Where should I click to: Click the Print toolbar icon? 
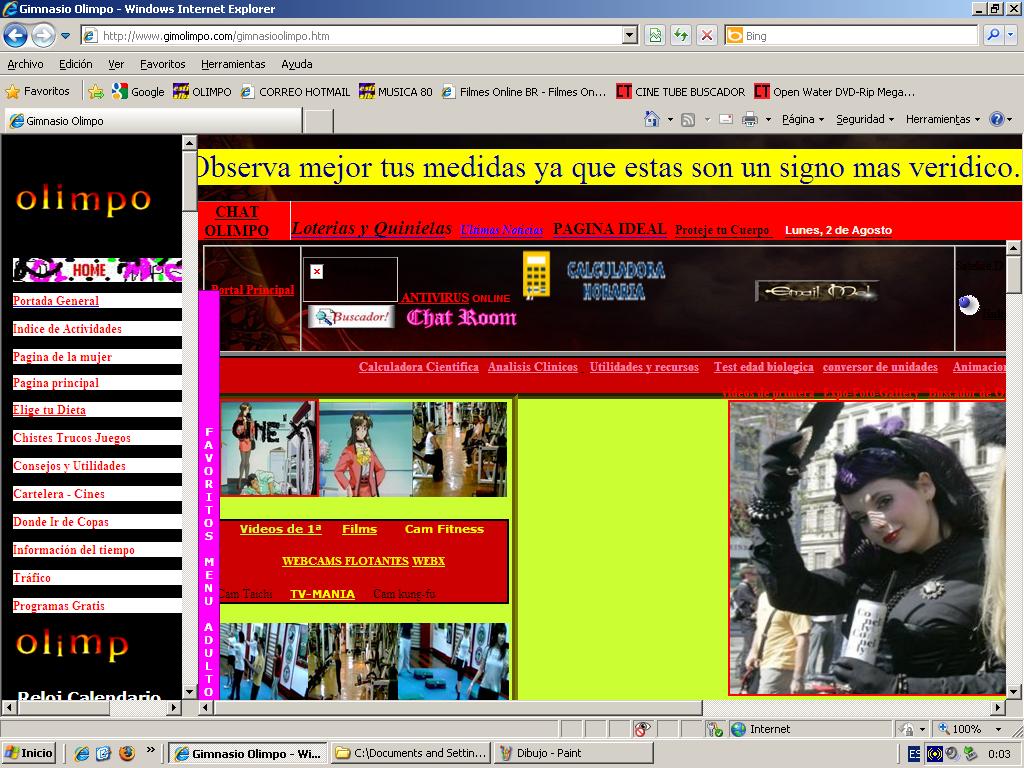(750, 119)
